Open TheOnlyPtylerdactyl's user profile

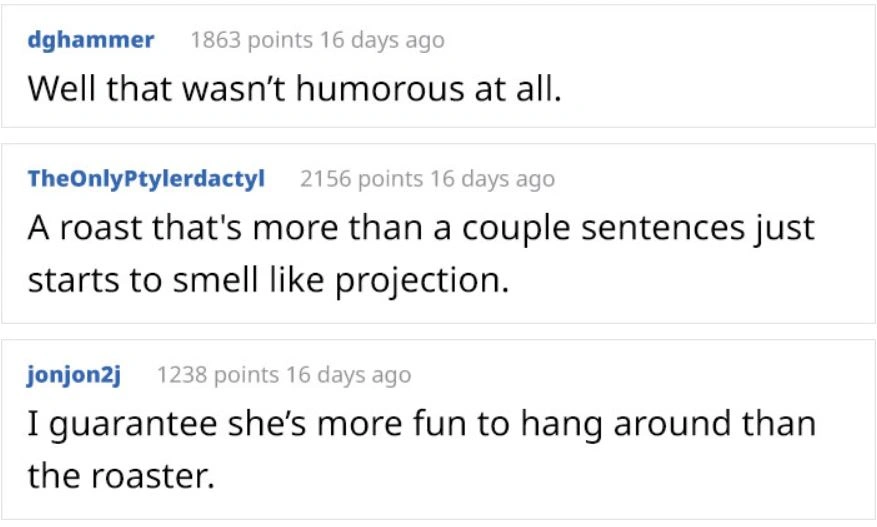[x=146, y=179]
